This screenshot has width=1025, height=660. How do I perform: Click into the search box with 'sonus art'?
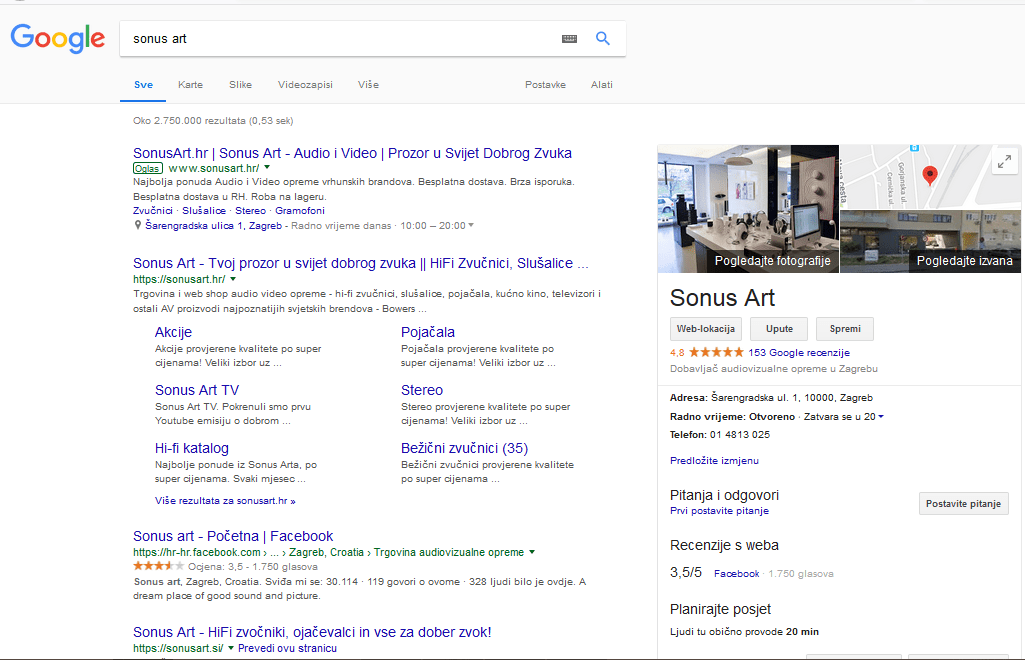340,39
